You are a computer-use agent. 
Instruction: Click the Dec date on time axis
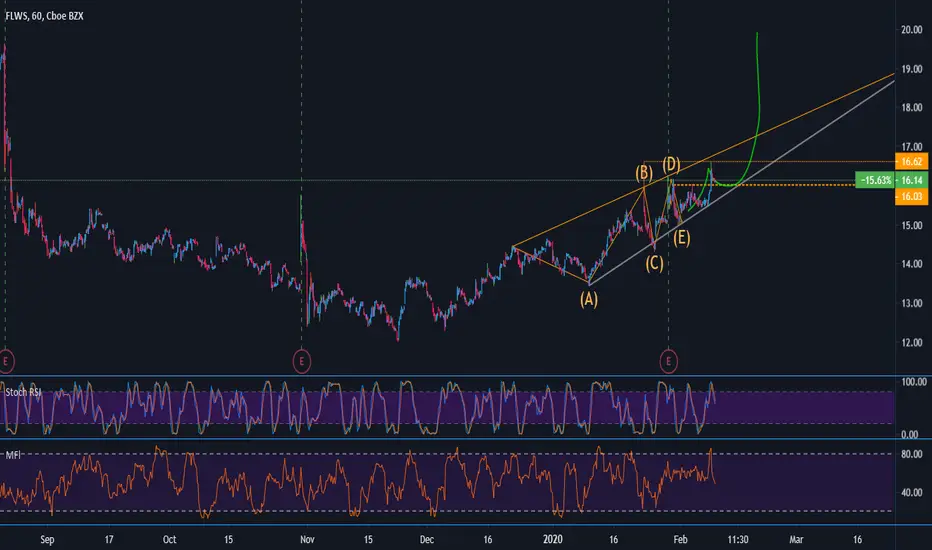[x=427, y=539]
